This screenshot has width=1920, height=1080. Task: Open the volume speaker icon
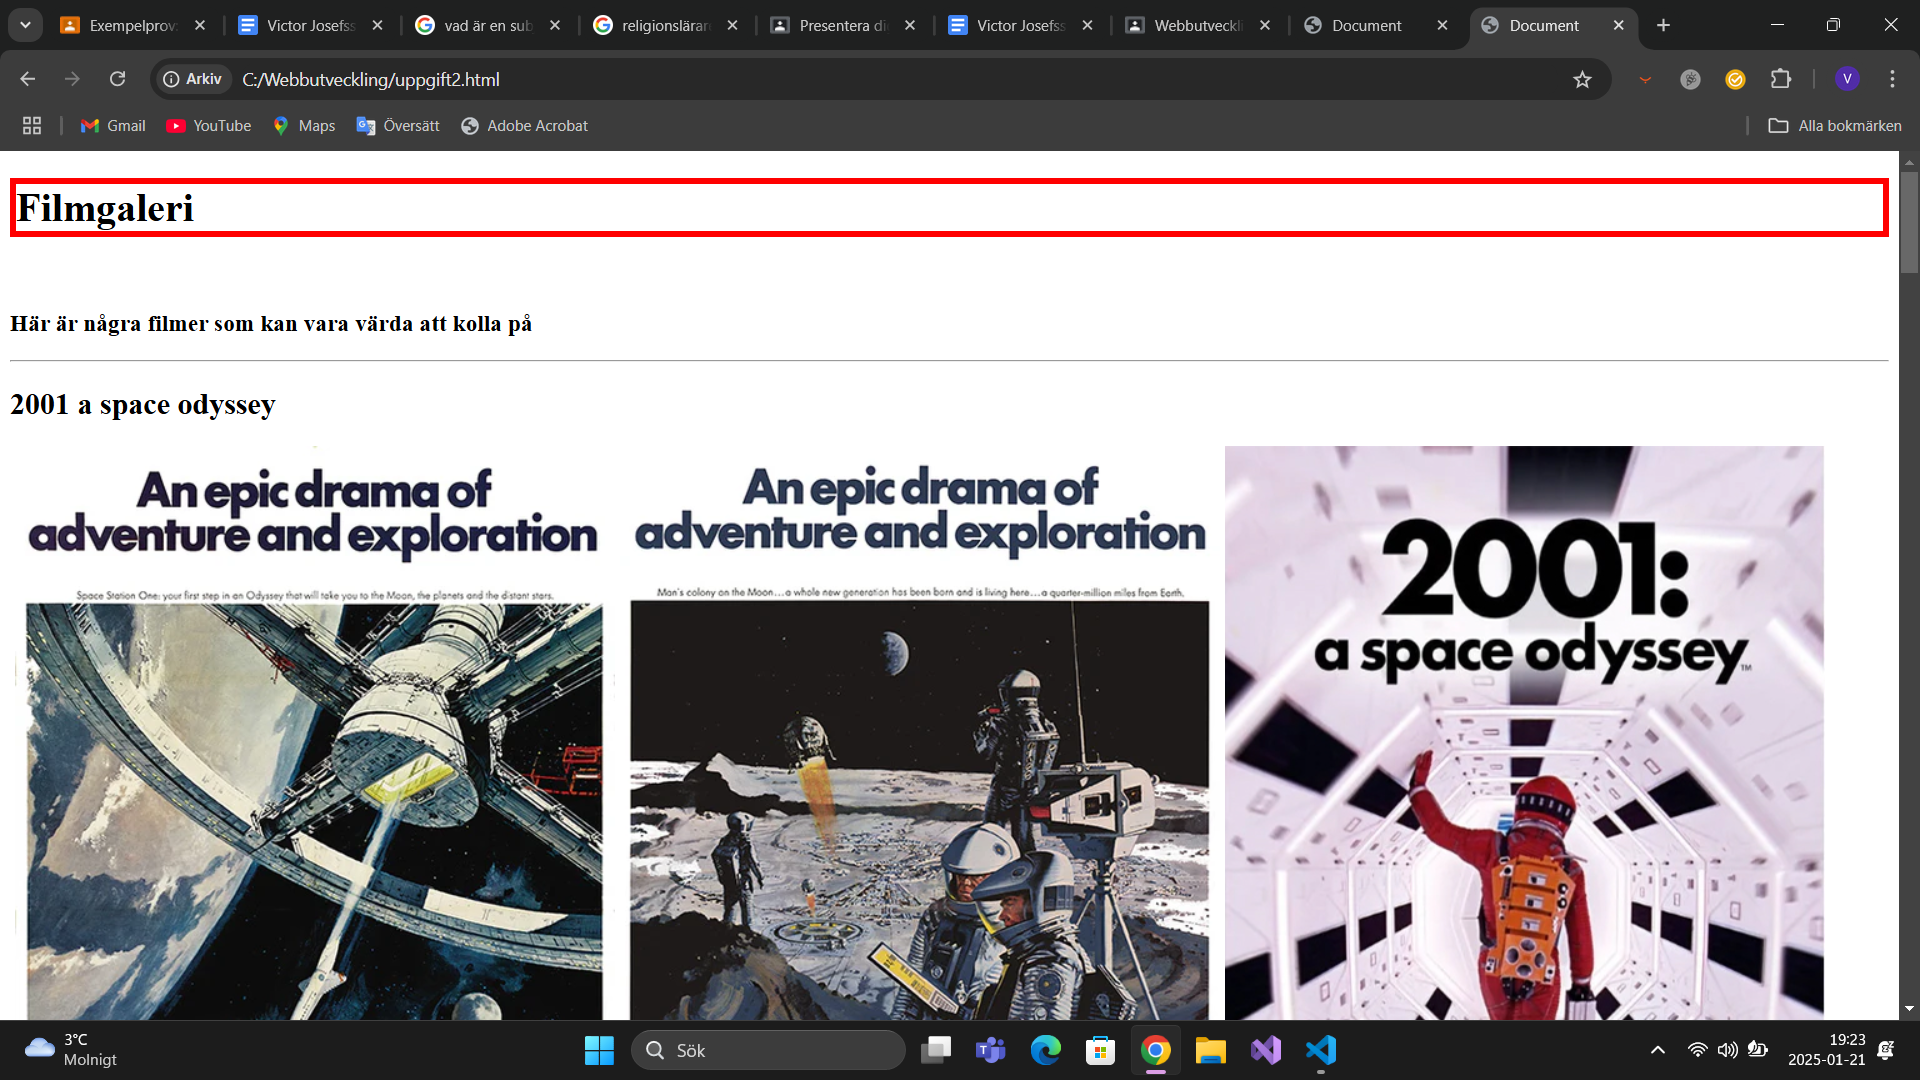tap(1728, 1050)
